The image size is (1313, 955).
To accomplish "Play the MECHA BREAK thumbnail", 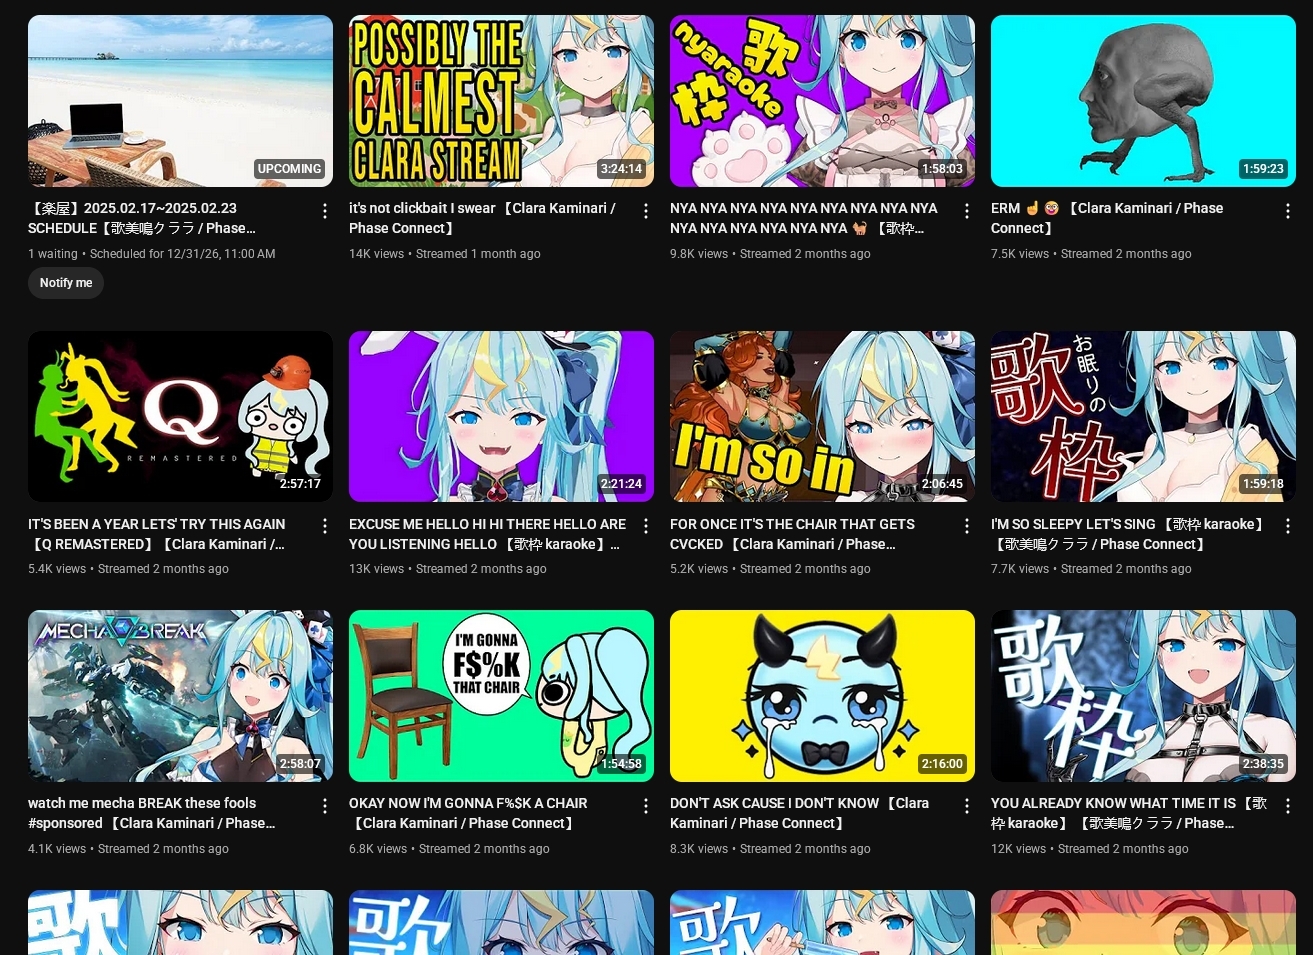I will pyautogui.click(x=180, y=696).
